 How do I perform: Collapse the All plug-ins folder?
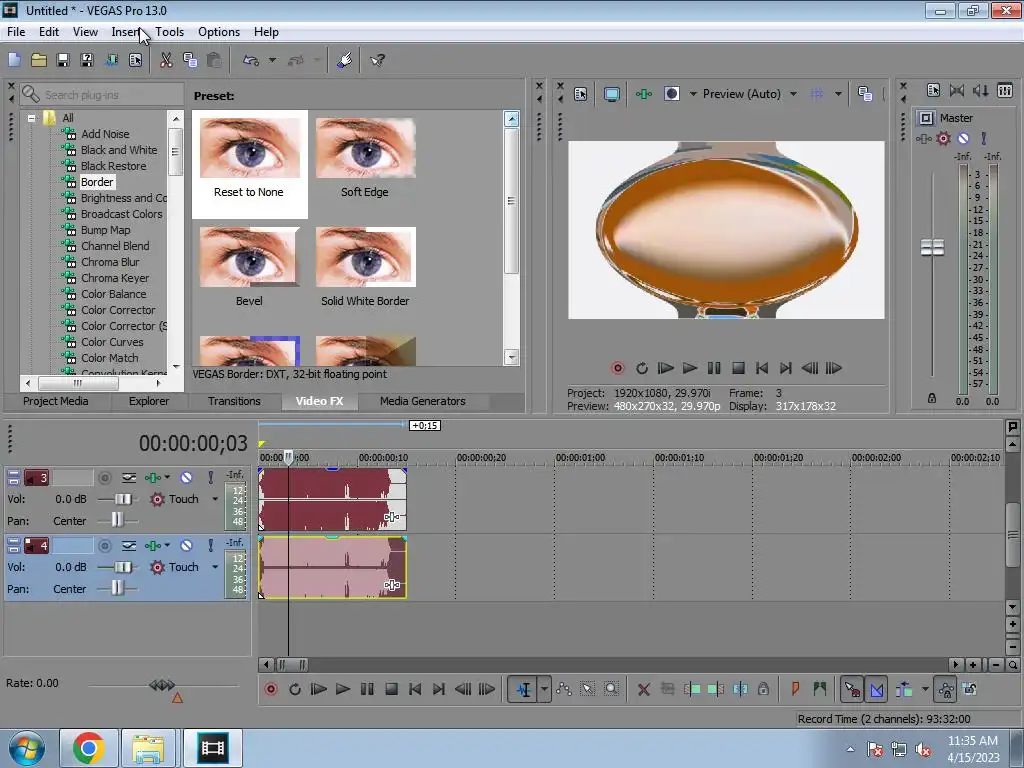31,118
